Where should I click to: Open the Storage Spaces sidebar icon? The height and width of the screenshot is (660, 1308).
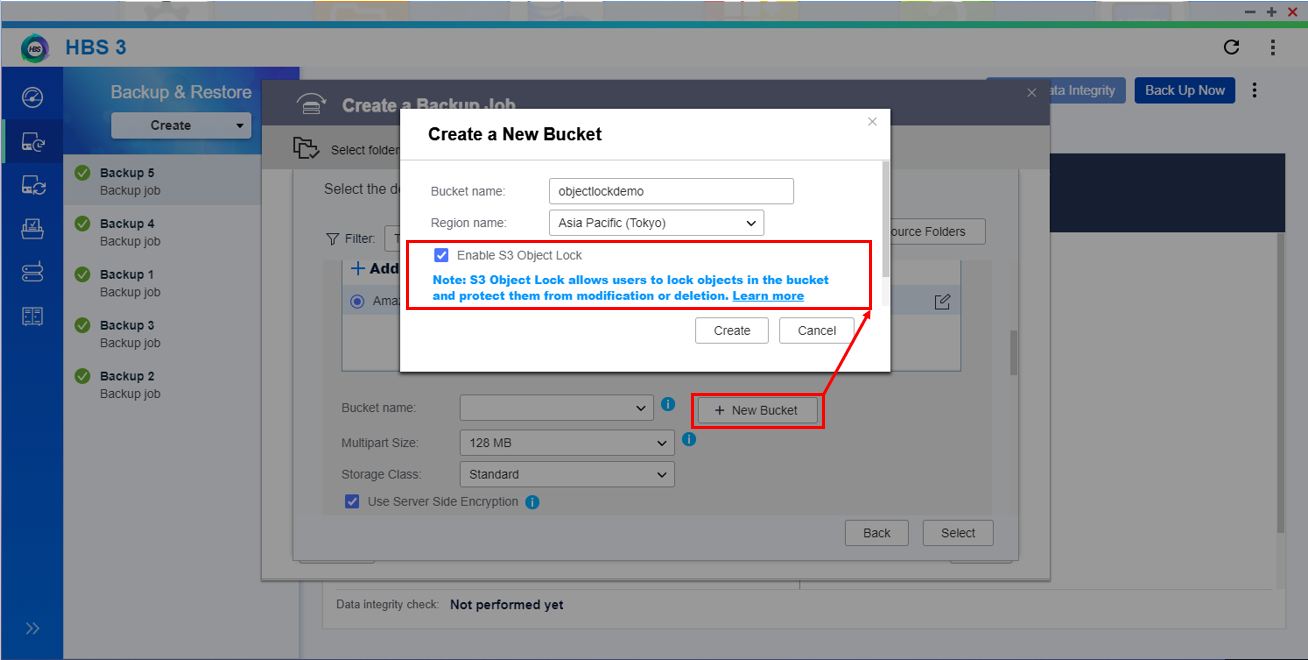tap(32, 273)
